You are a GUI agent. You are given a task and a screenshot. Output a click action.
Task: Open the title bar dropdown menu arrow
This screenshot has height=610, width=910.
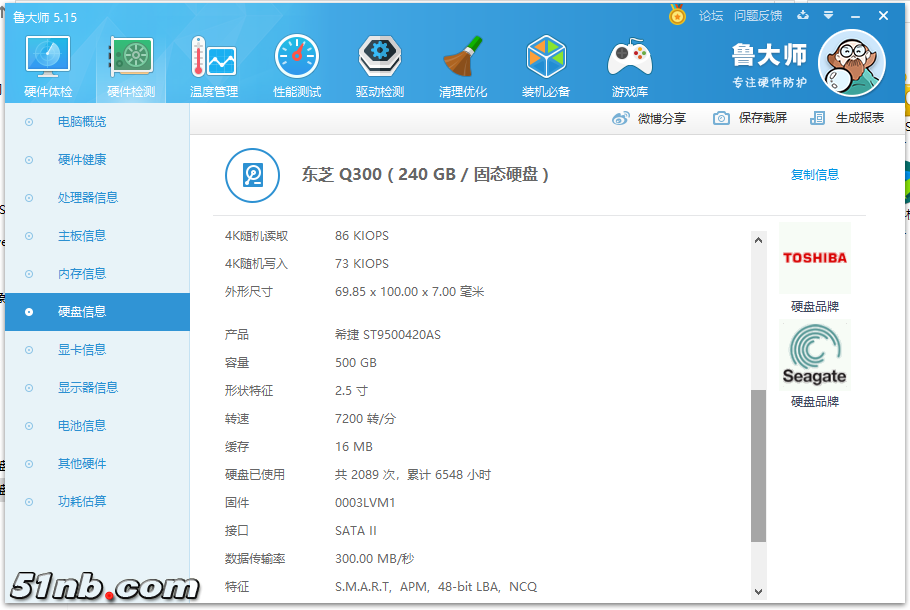(x=828, y=16)
